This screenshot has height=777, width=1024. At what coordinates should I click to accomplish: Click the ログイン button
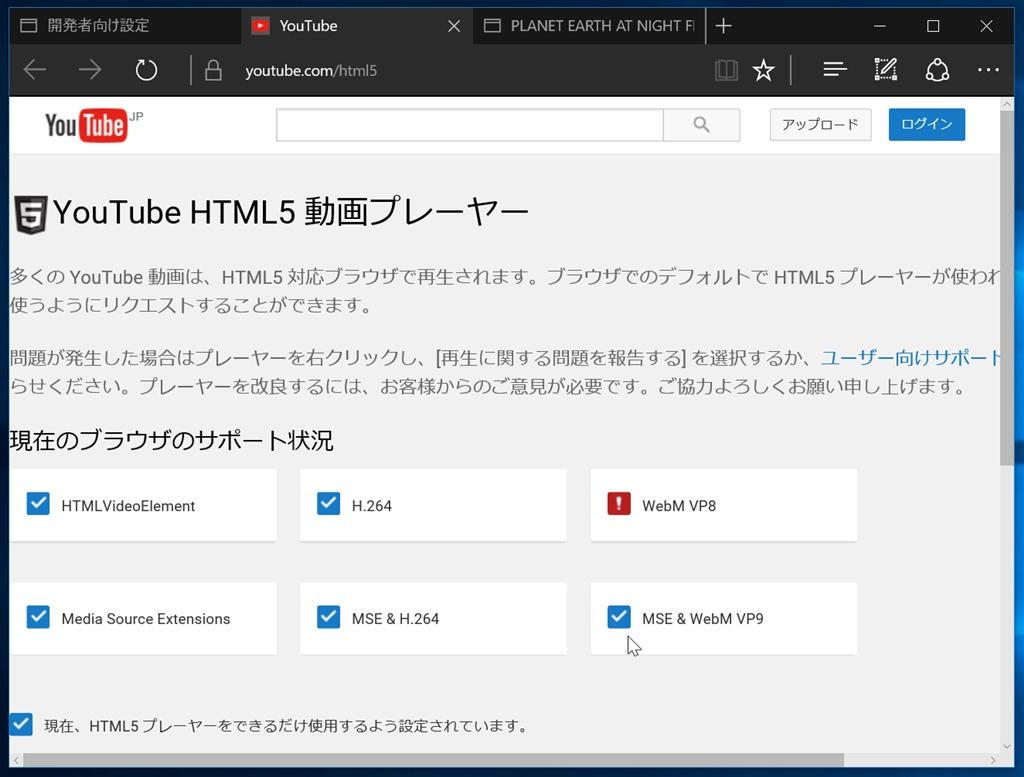pos(927,124)
